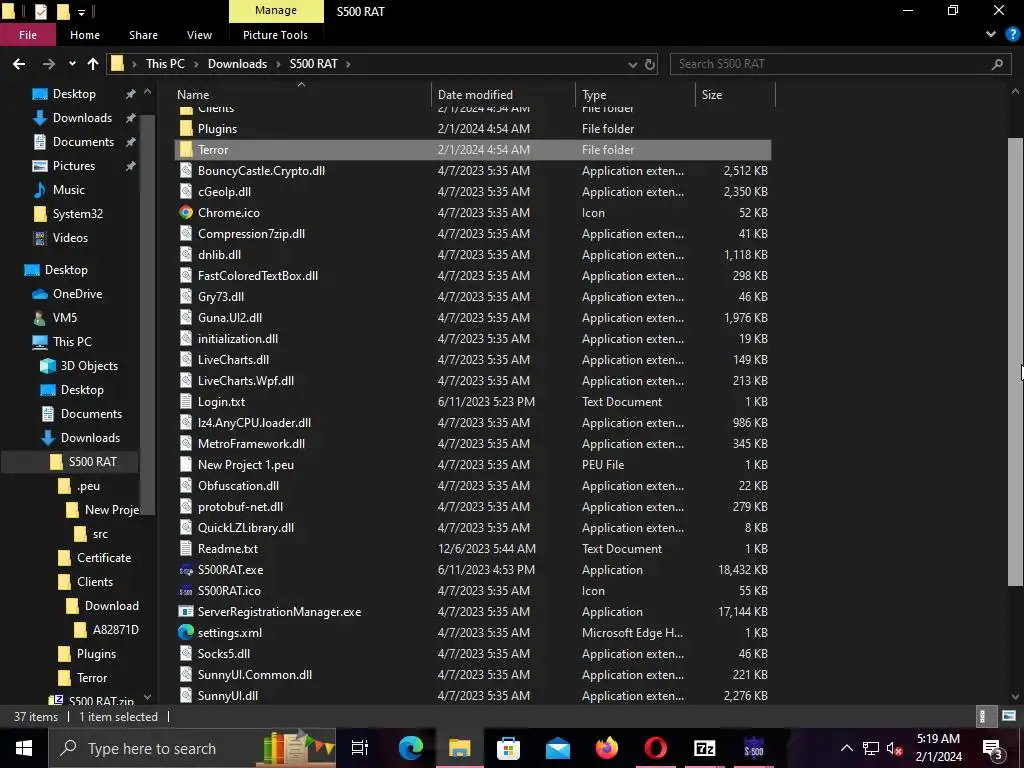This screenshot has width=1024, height=768.
Task: Click the New Project 1.peu file icon
Action: click(x=186, y=465)
